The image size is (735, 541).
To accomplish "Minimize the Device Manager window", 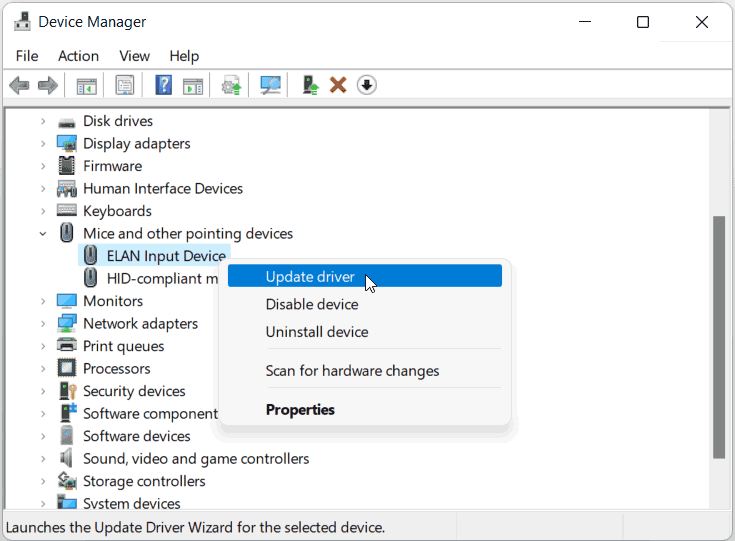I will [585, 22].
